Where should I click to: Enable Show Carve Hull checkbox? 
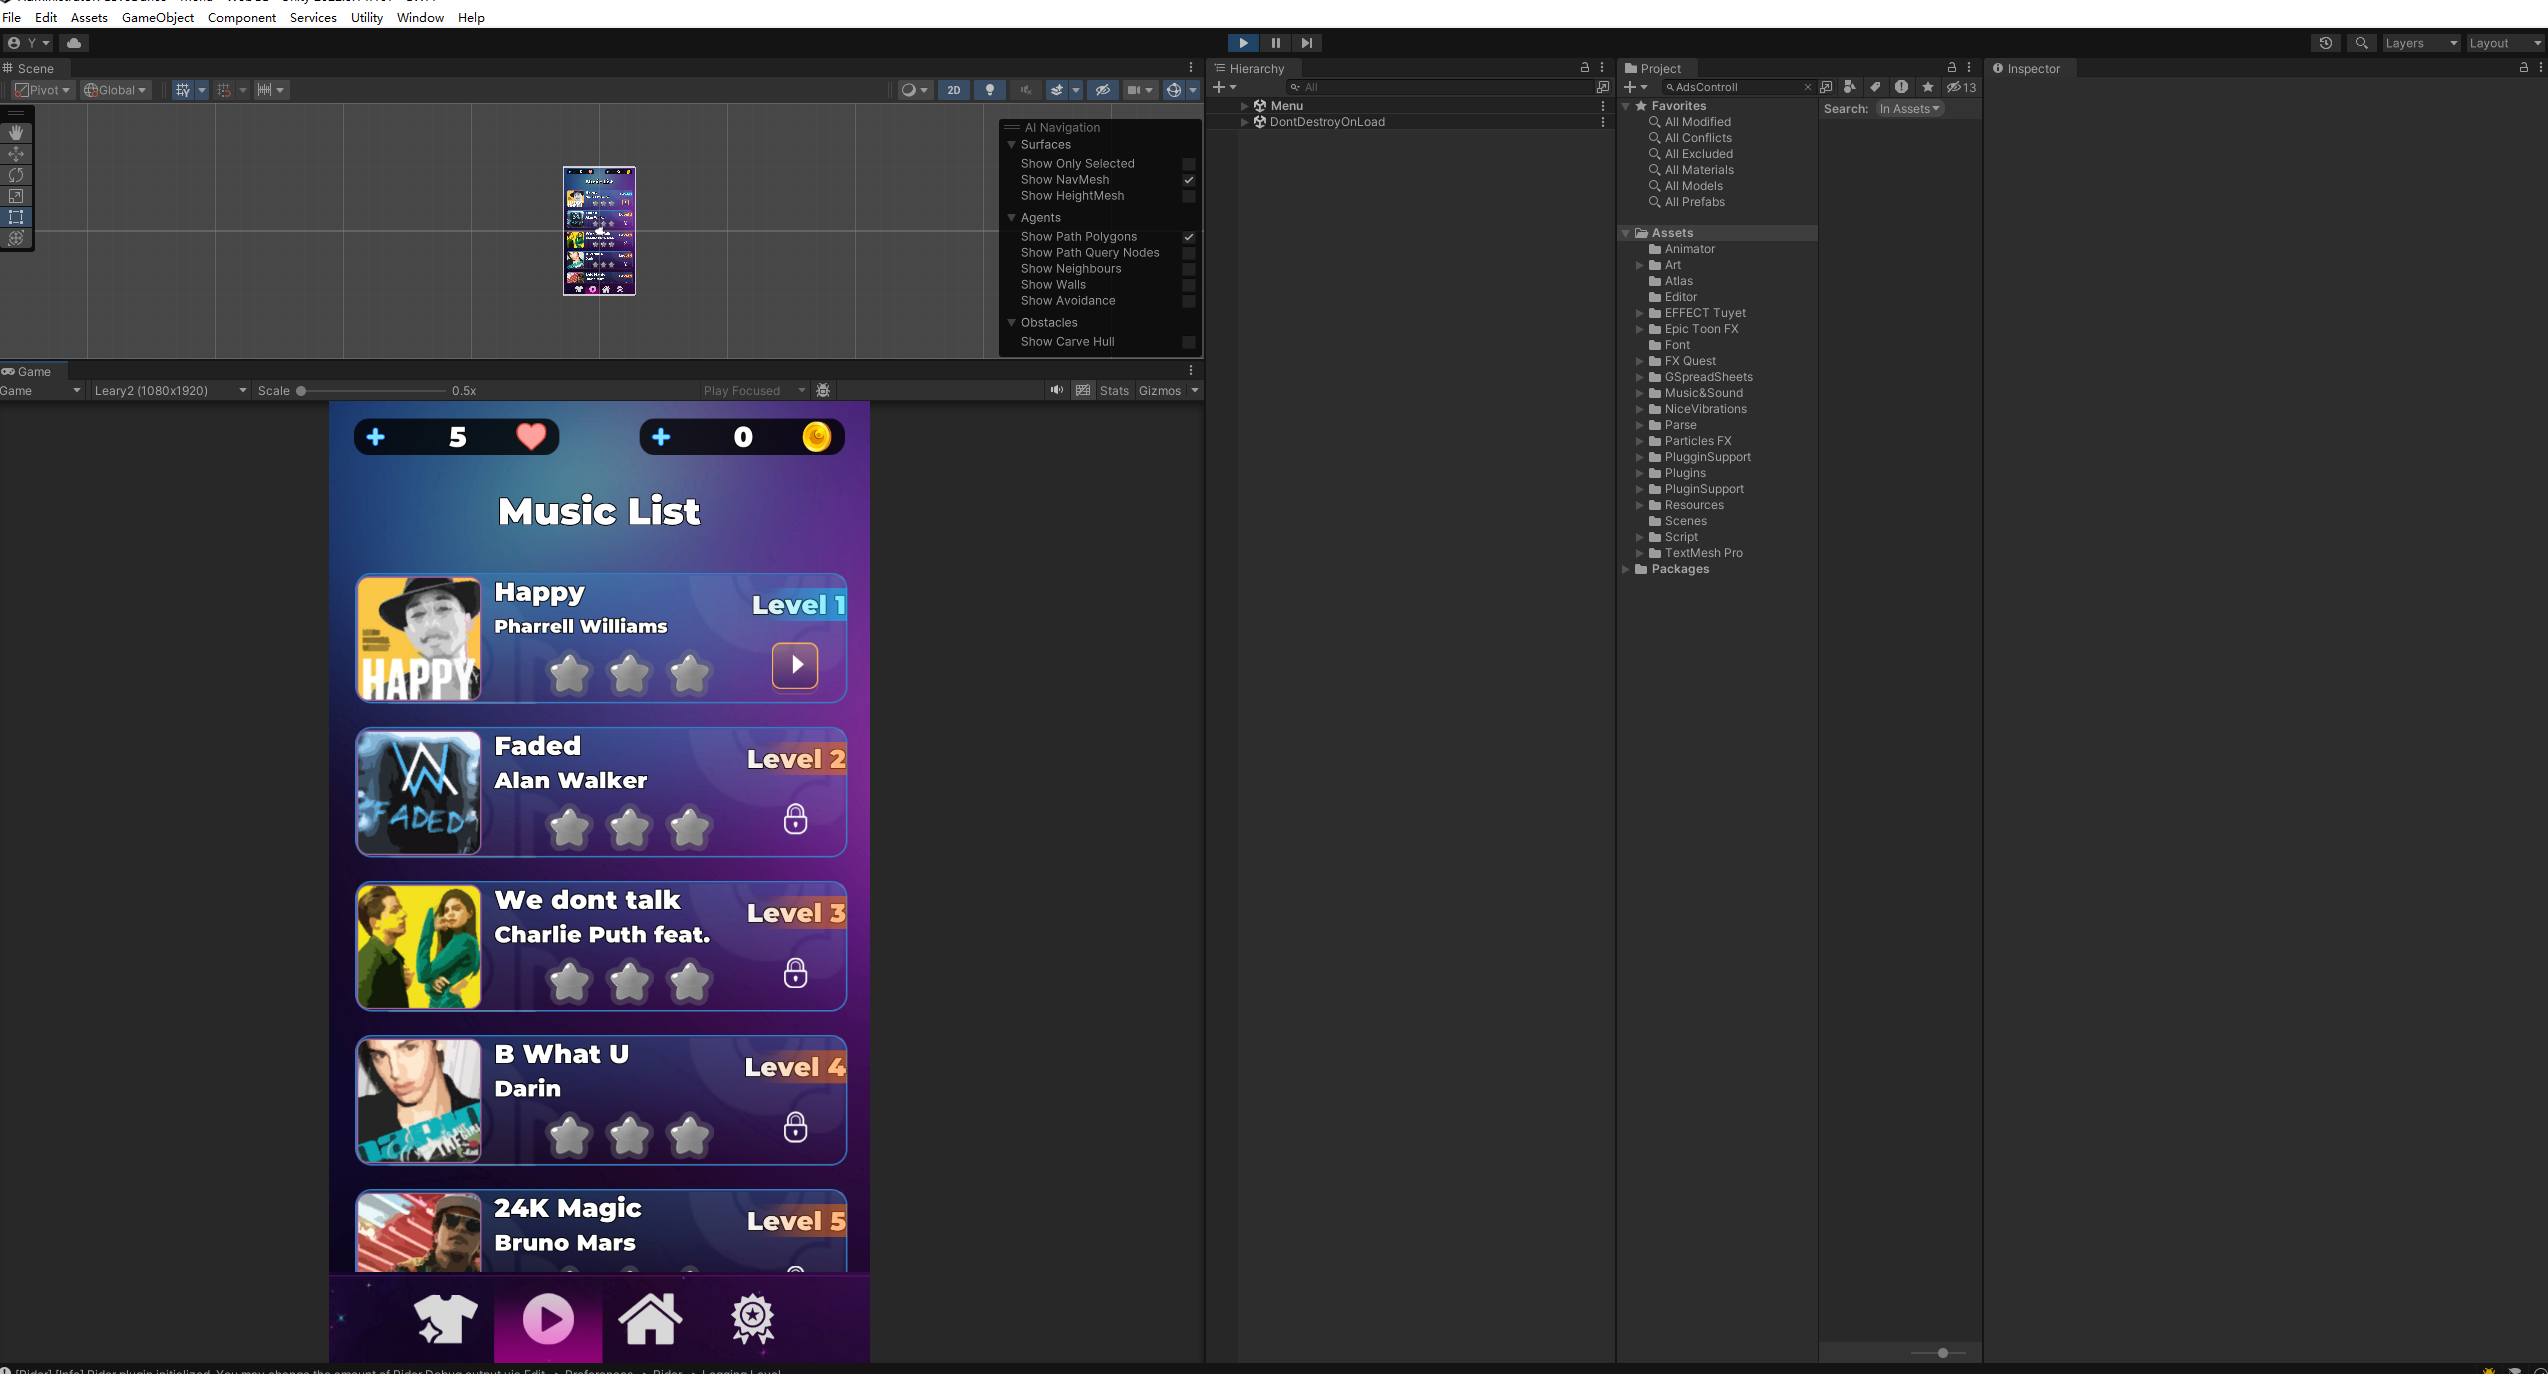click(1189, 342)
